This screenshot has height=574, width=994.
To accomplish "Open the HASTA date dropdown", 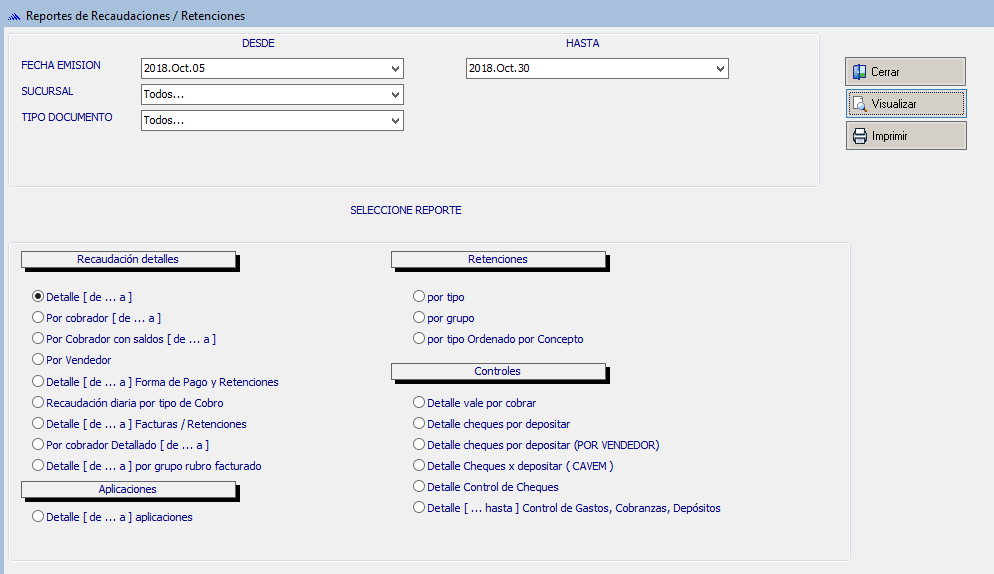I will tap(720, 69).
